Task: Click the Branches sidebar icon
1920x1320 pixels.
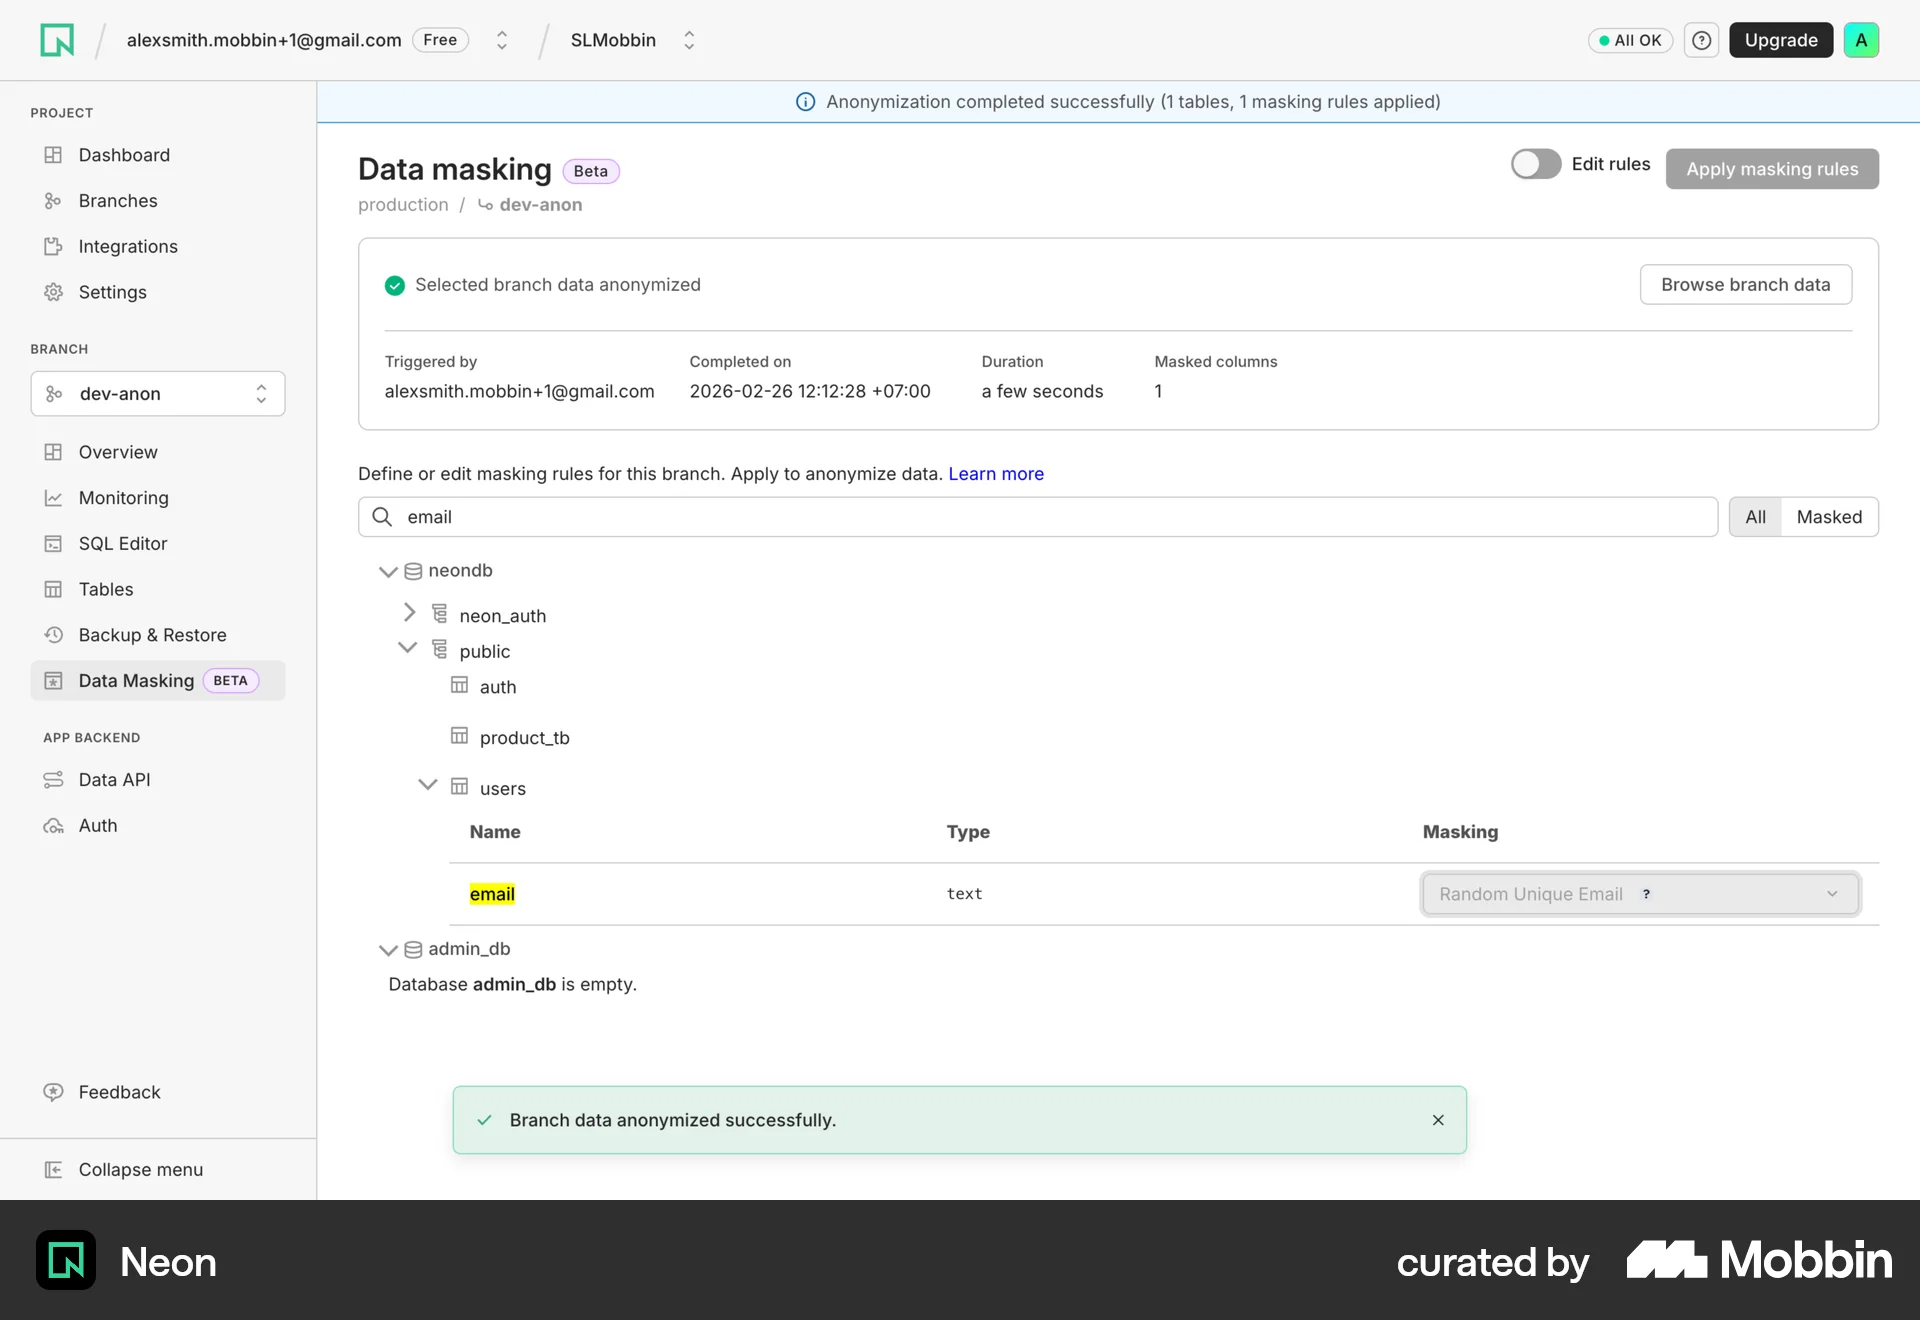Action: (53, 201)
